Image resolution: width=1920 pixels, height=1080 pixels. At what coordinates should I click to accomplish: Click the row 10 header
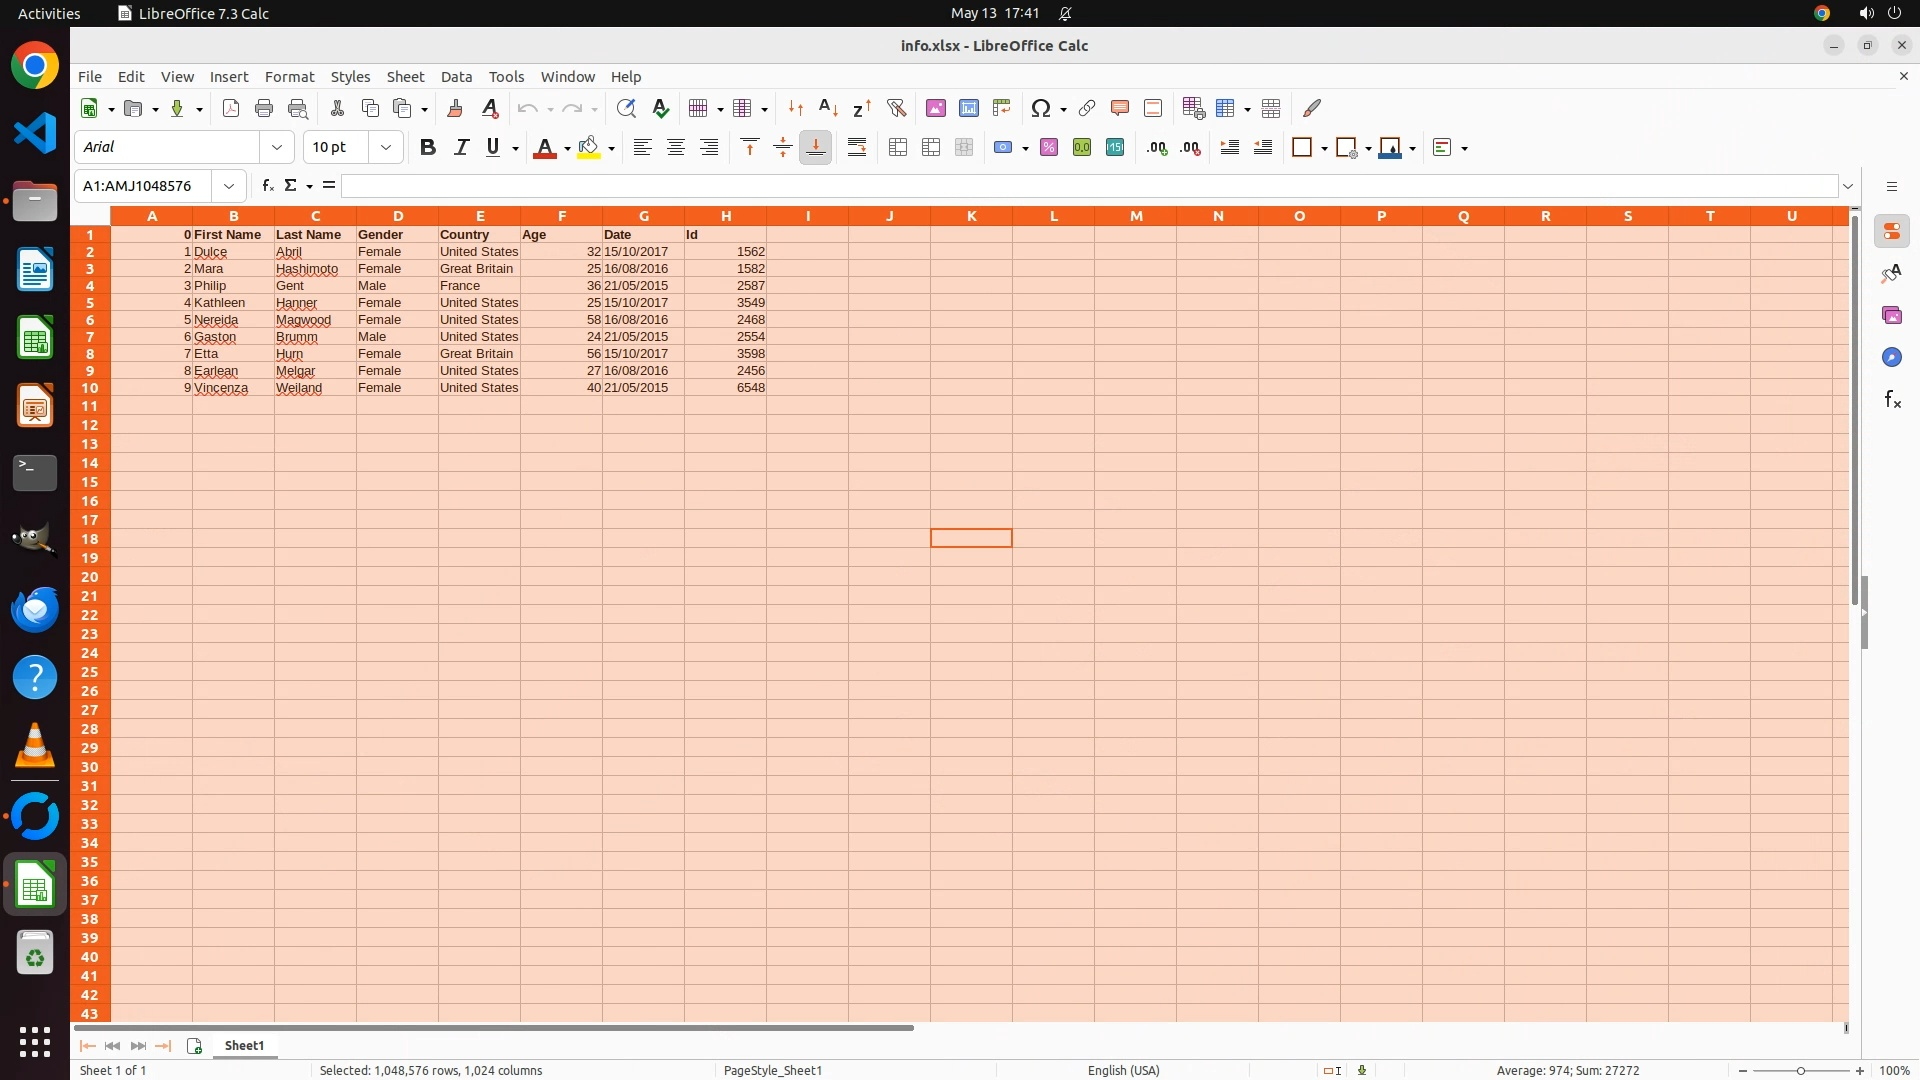pos(90,388)
